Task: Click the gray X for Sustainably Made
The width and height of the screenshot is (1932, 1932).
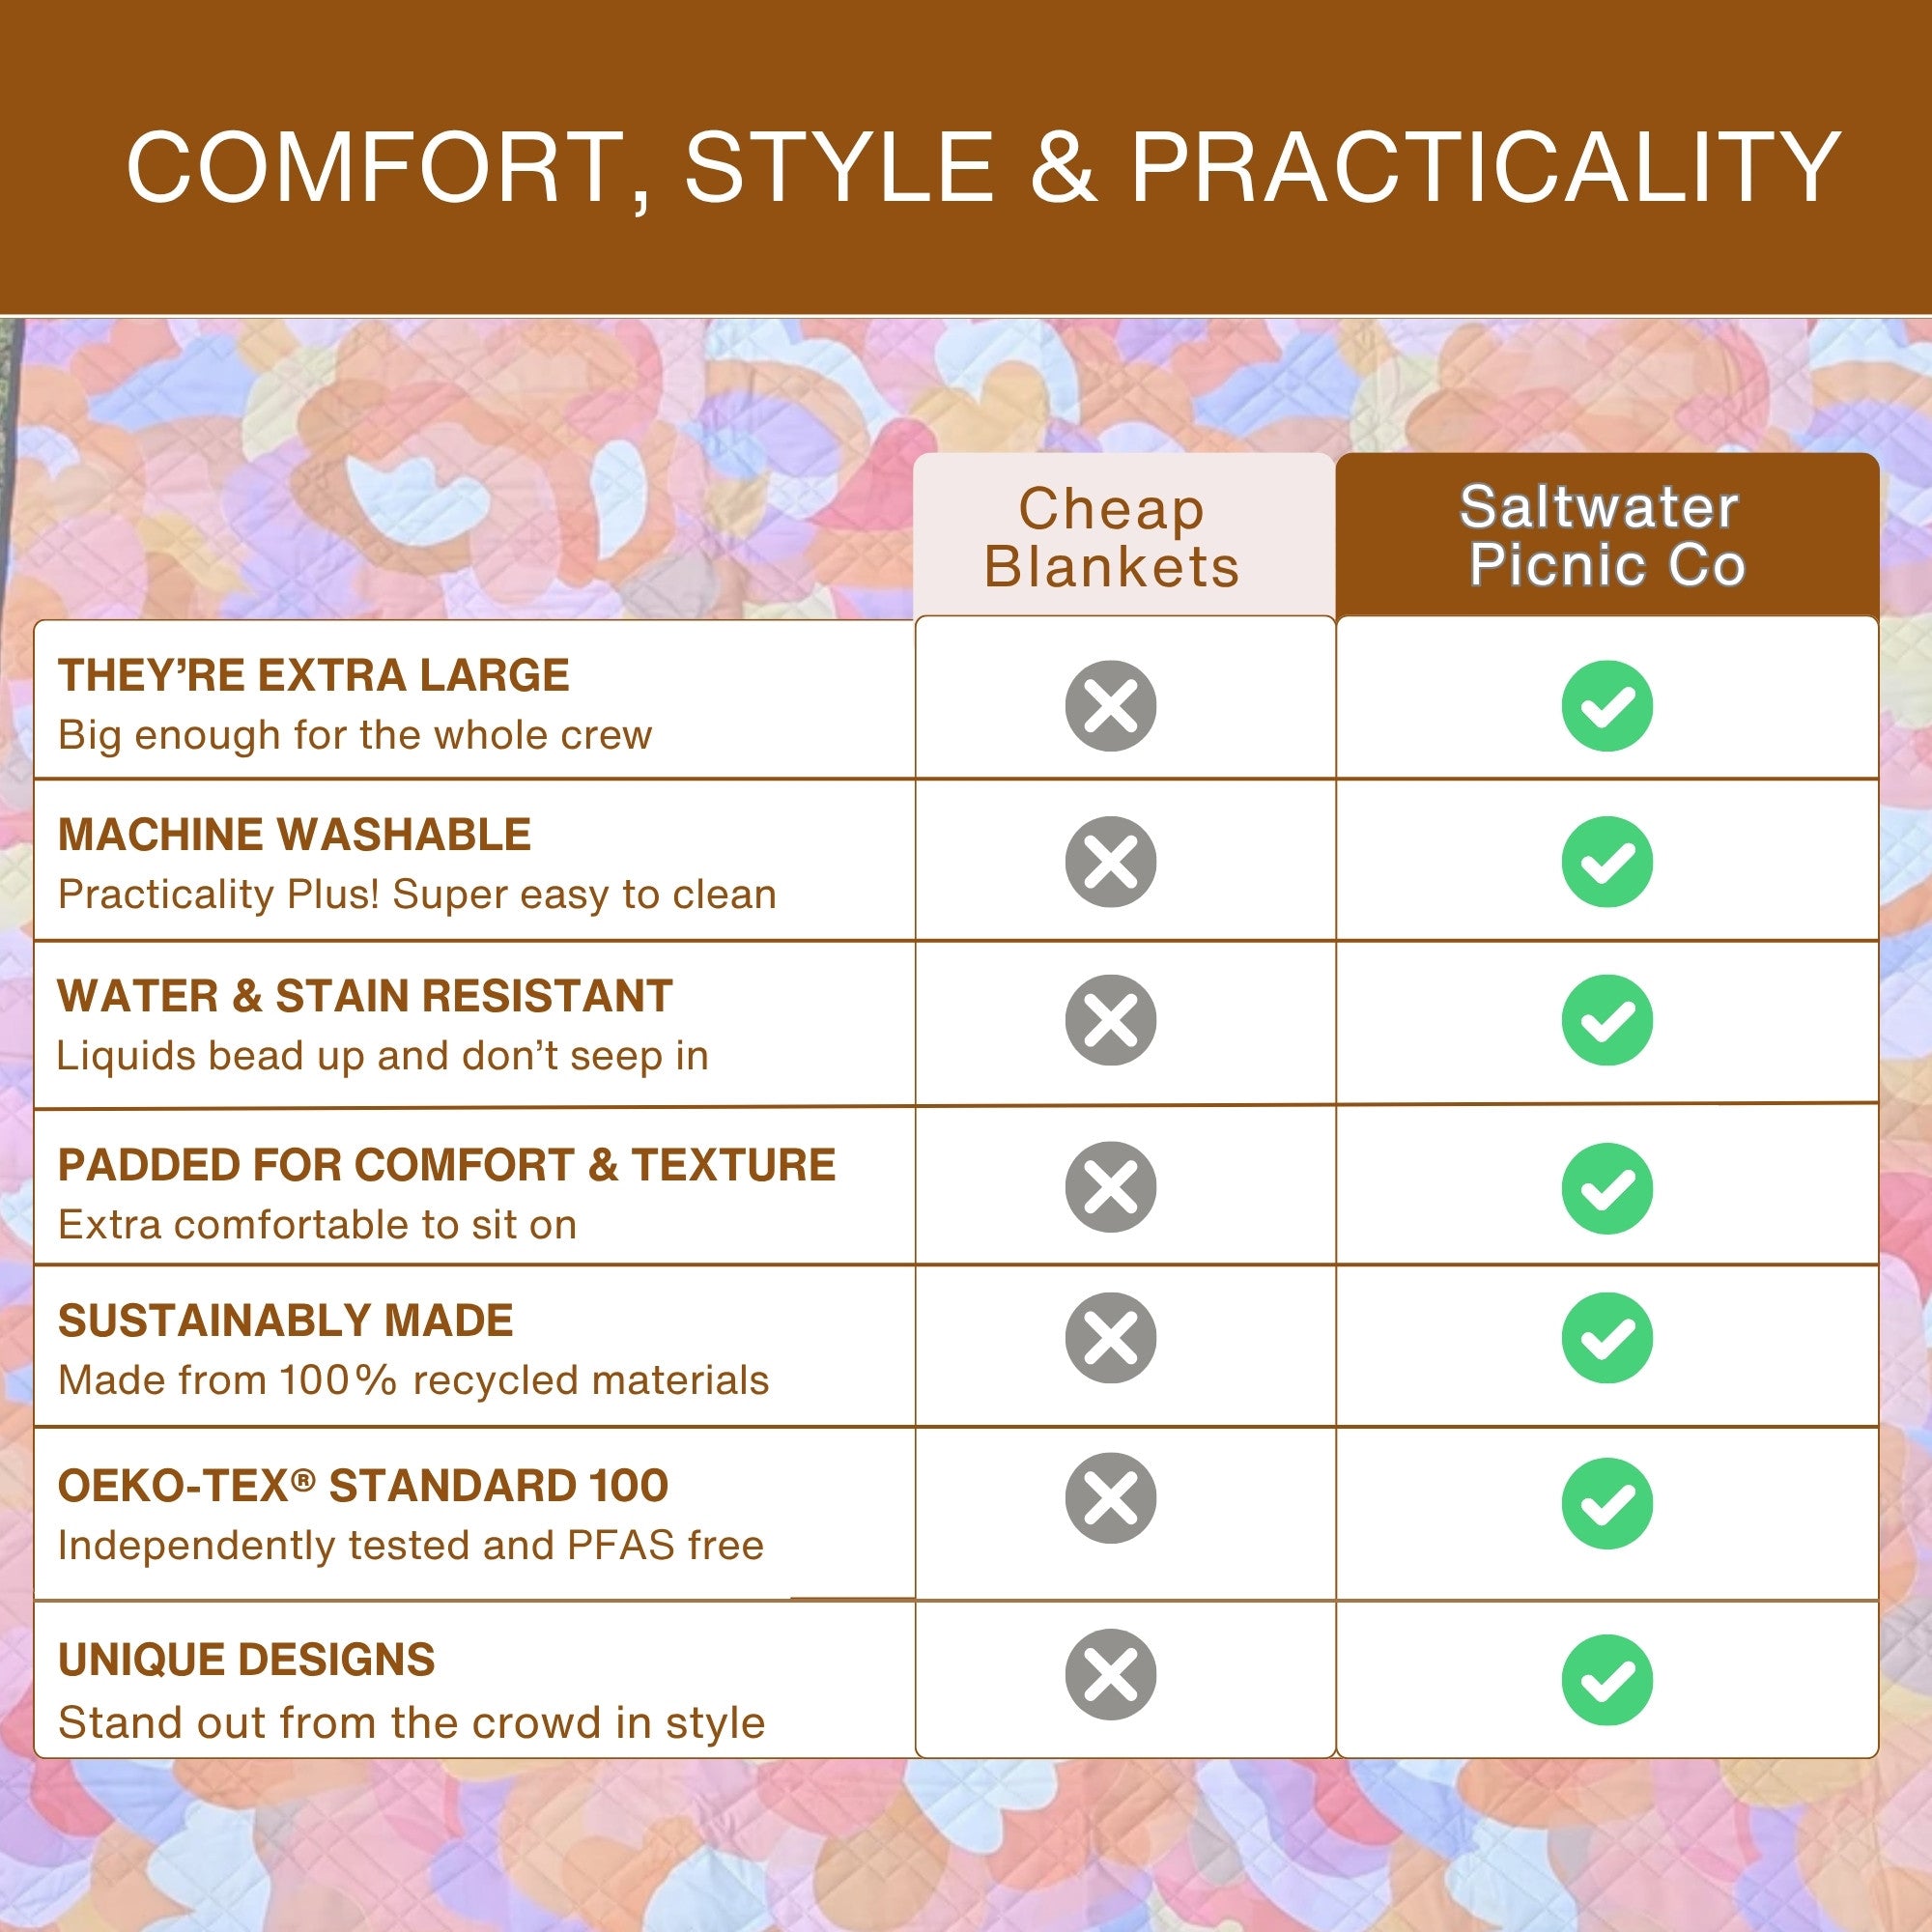Action: [1110, 1338]
